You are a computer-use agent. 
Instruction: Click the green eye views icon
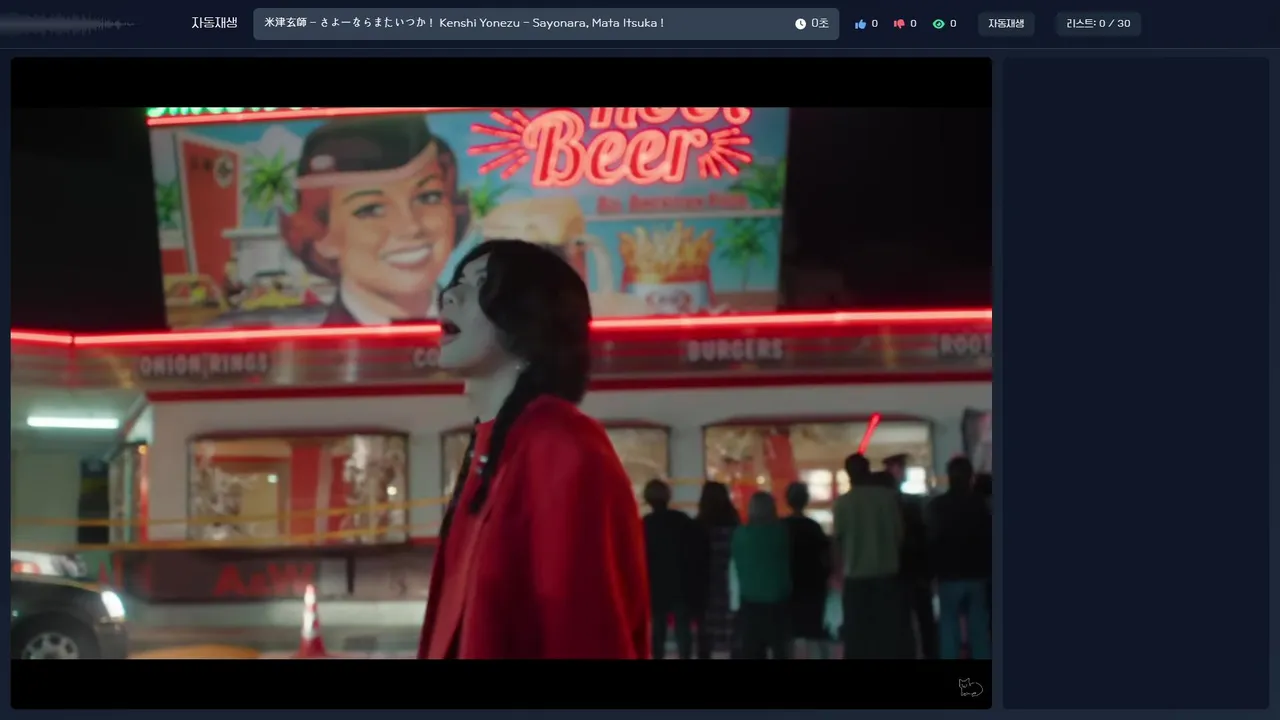(938, 24)
